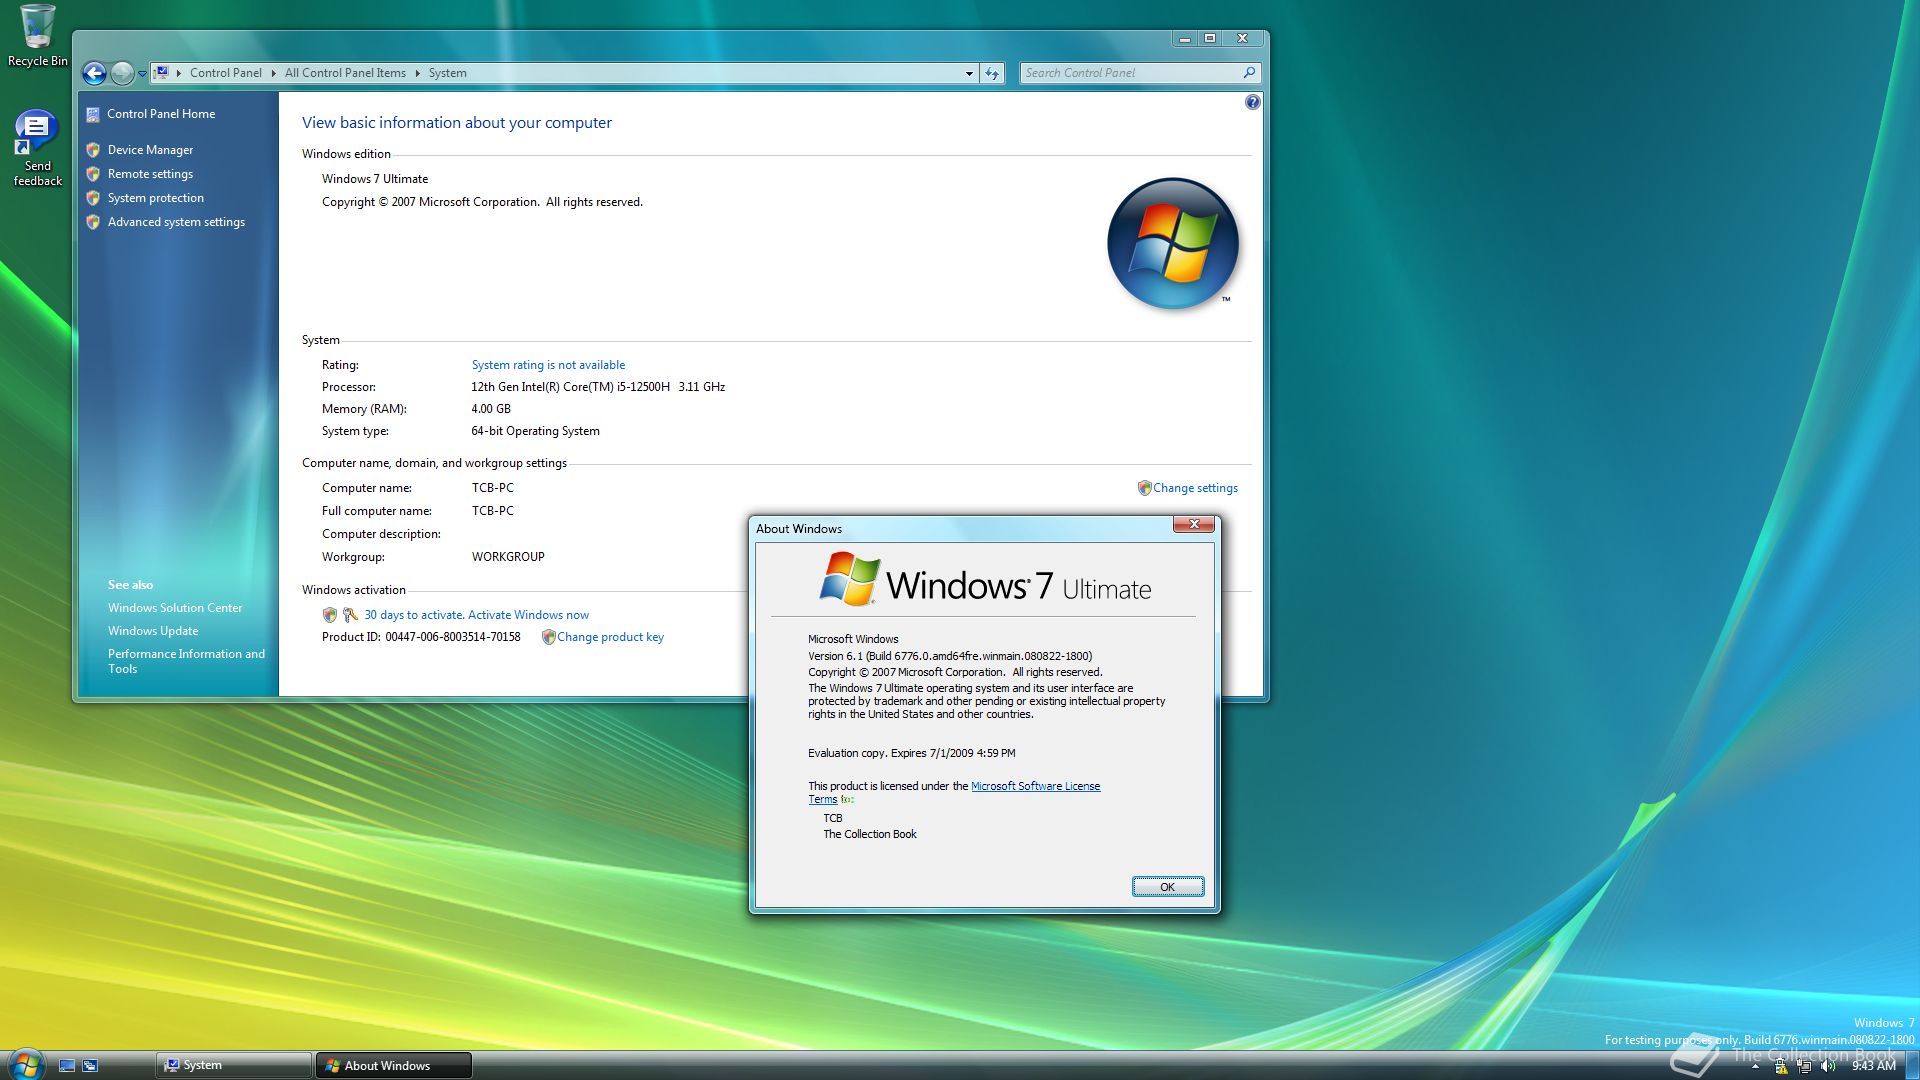Viewport: 1920px width, 1080px height.
Task: Open the Recycle Bin desktop icon
Action: coord(37,36)
